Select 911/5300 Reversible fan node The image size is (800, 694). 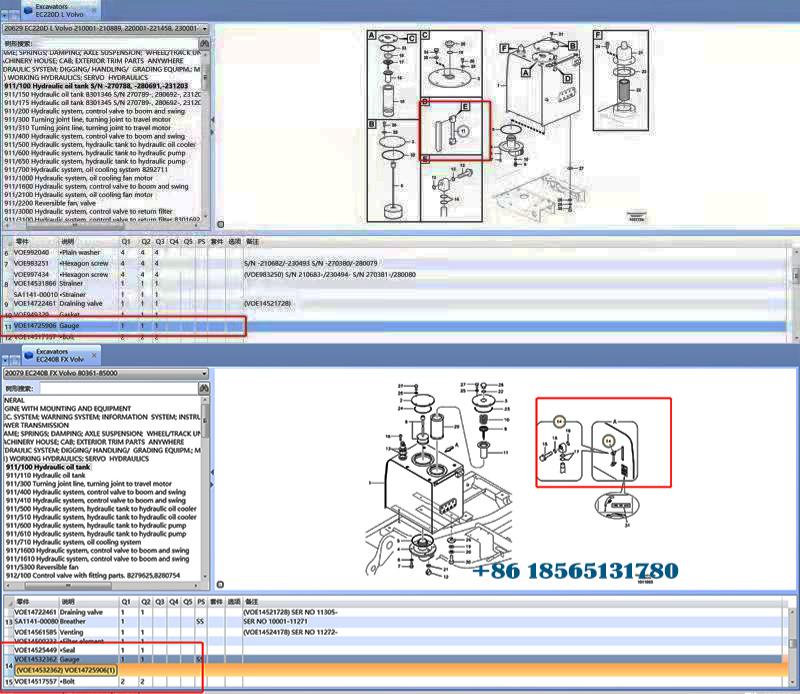coord(42,567)
